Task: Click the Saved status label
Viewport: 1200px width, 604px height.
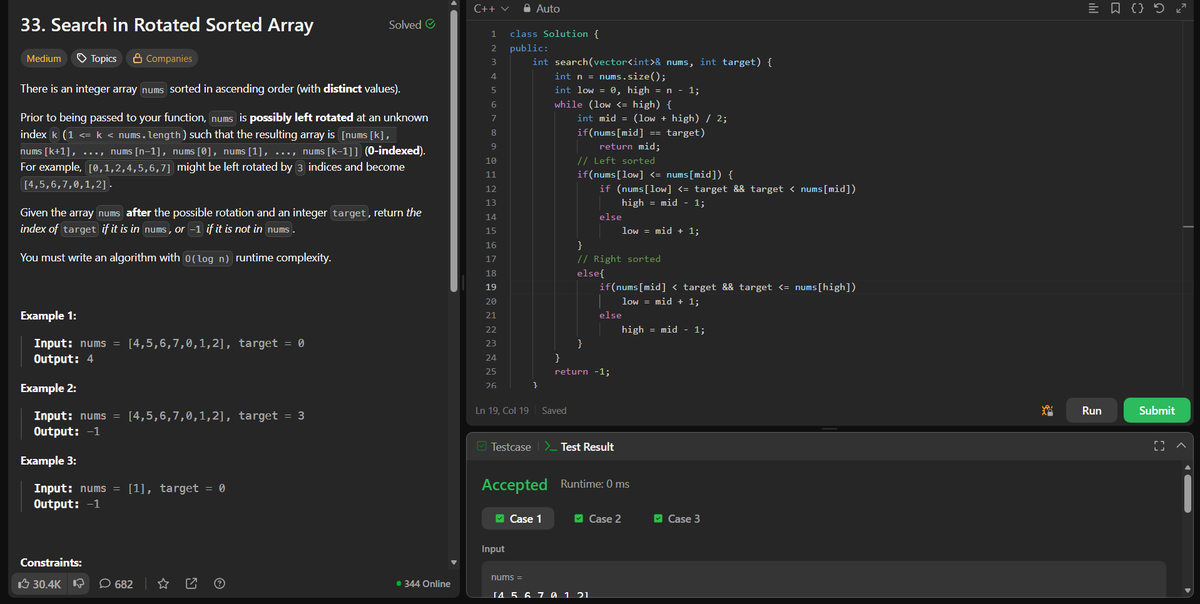Action: click(x=554, y=410)
